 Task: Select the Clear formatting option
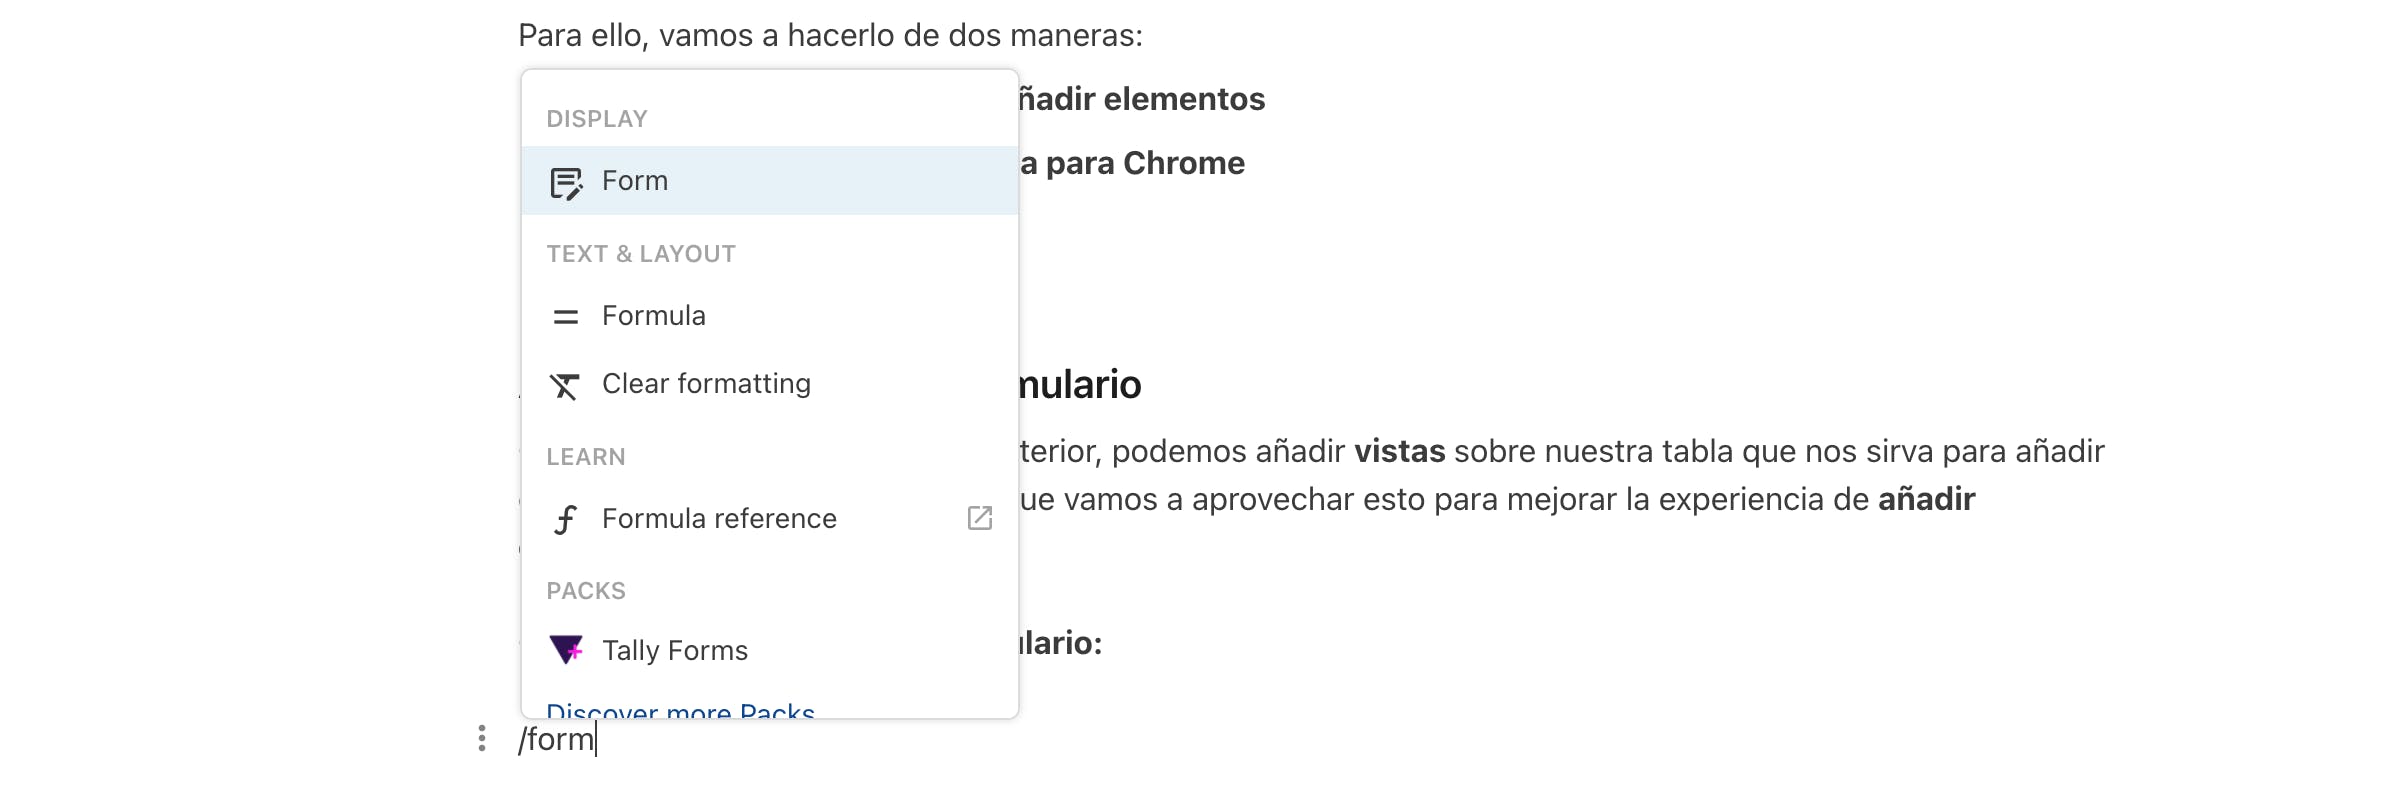click(706, 384)
